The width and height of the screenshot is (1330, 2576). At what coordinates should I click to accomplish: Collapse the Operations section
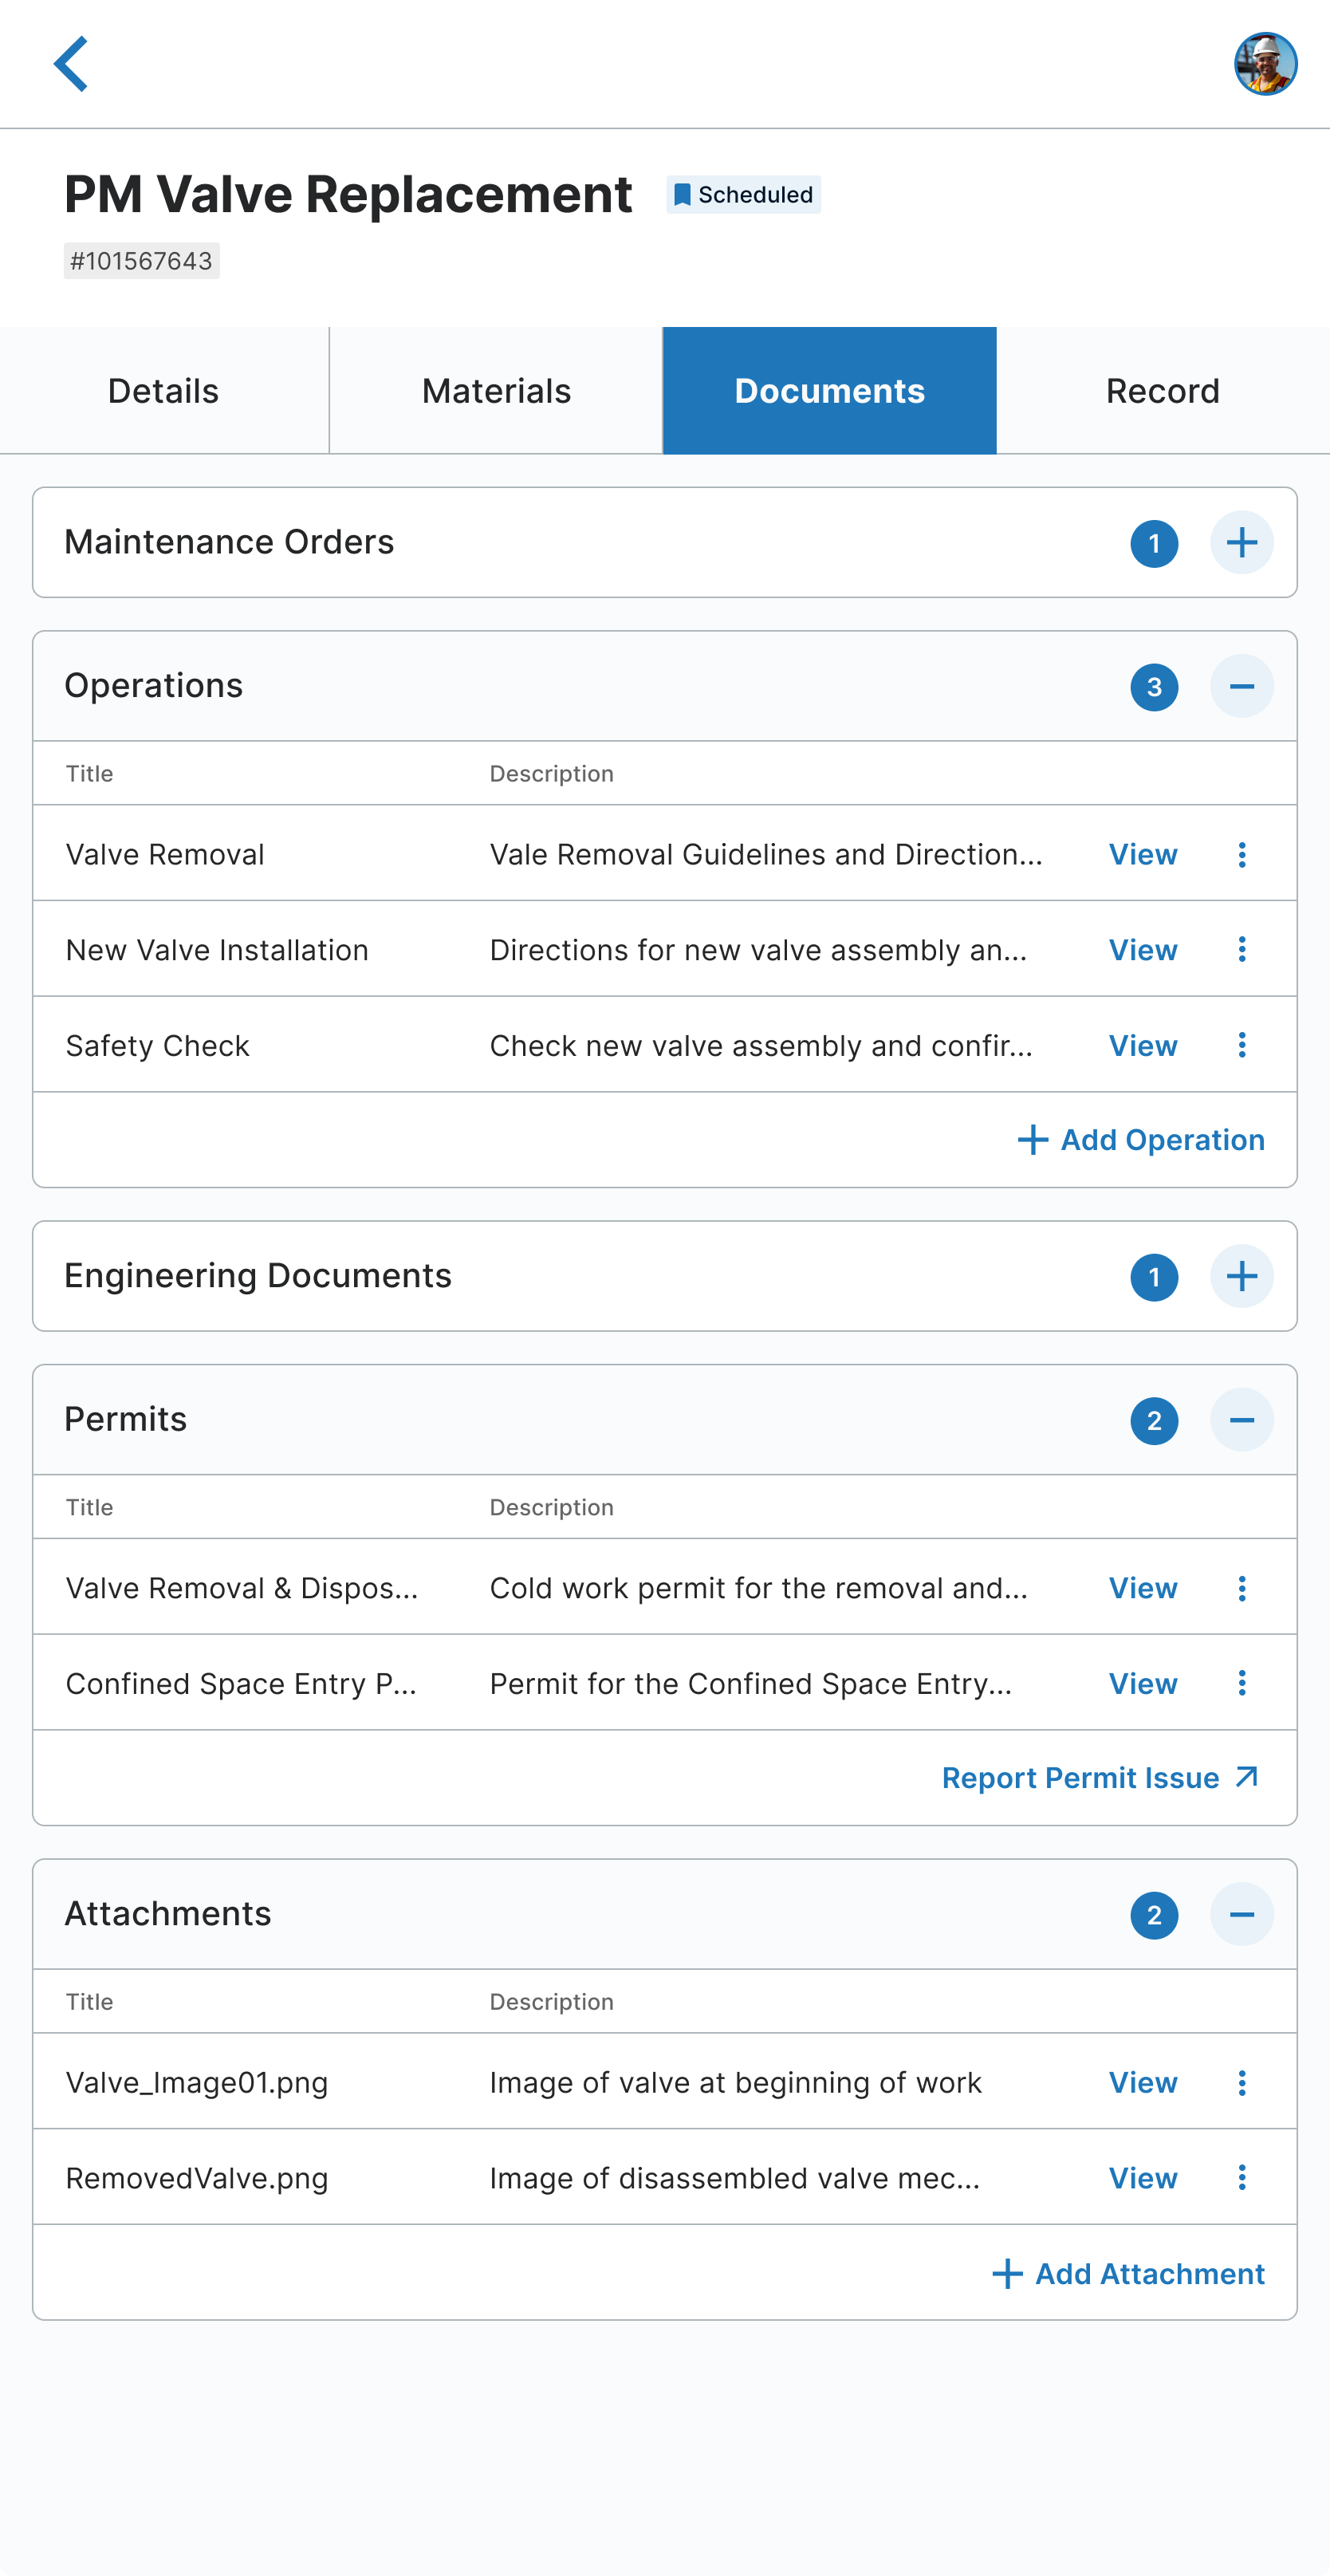click(x=1241, y=687)
